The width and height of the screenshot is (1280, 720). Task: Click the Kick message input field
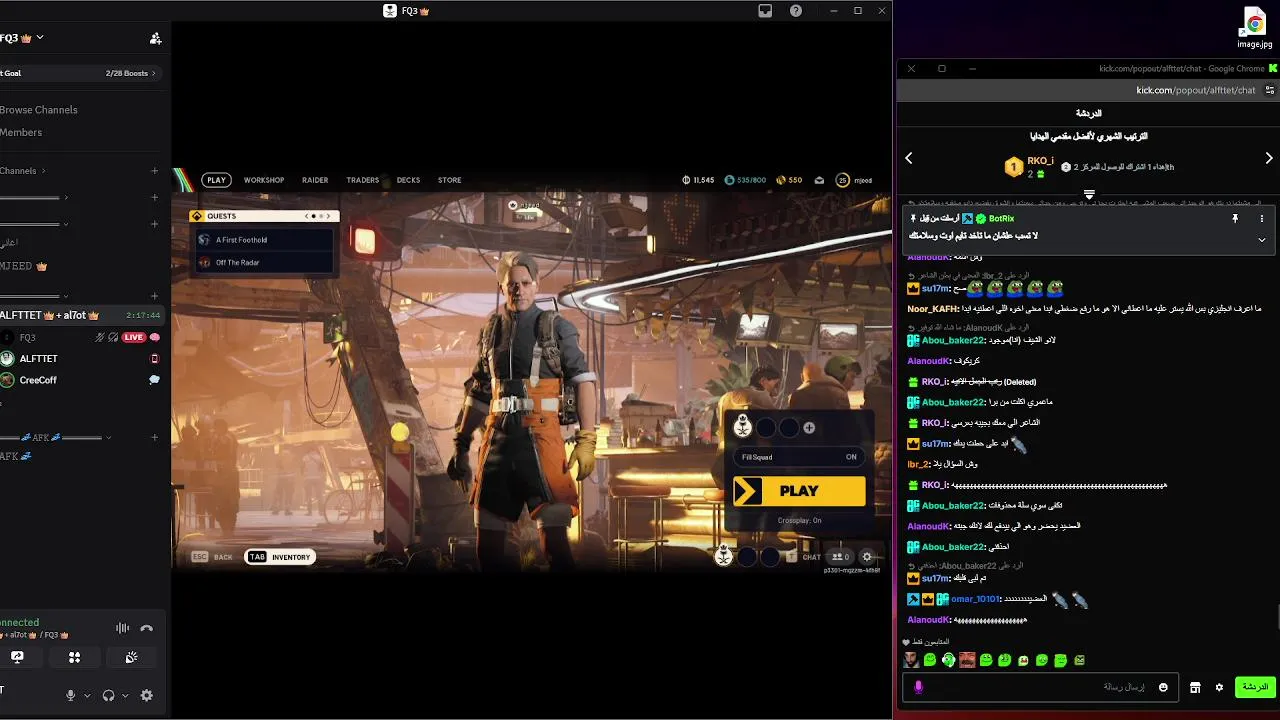(1040, 687)
